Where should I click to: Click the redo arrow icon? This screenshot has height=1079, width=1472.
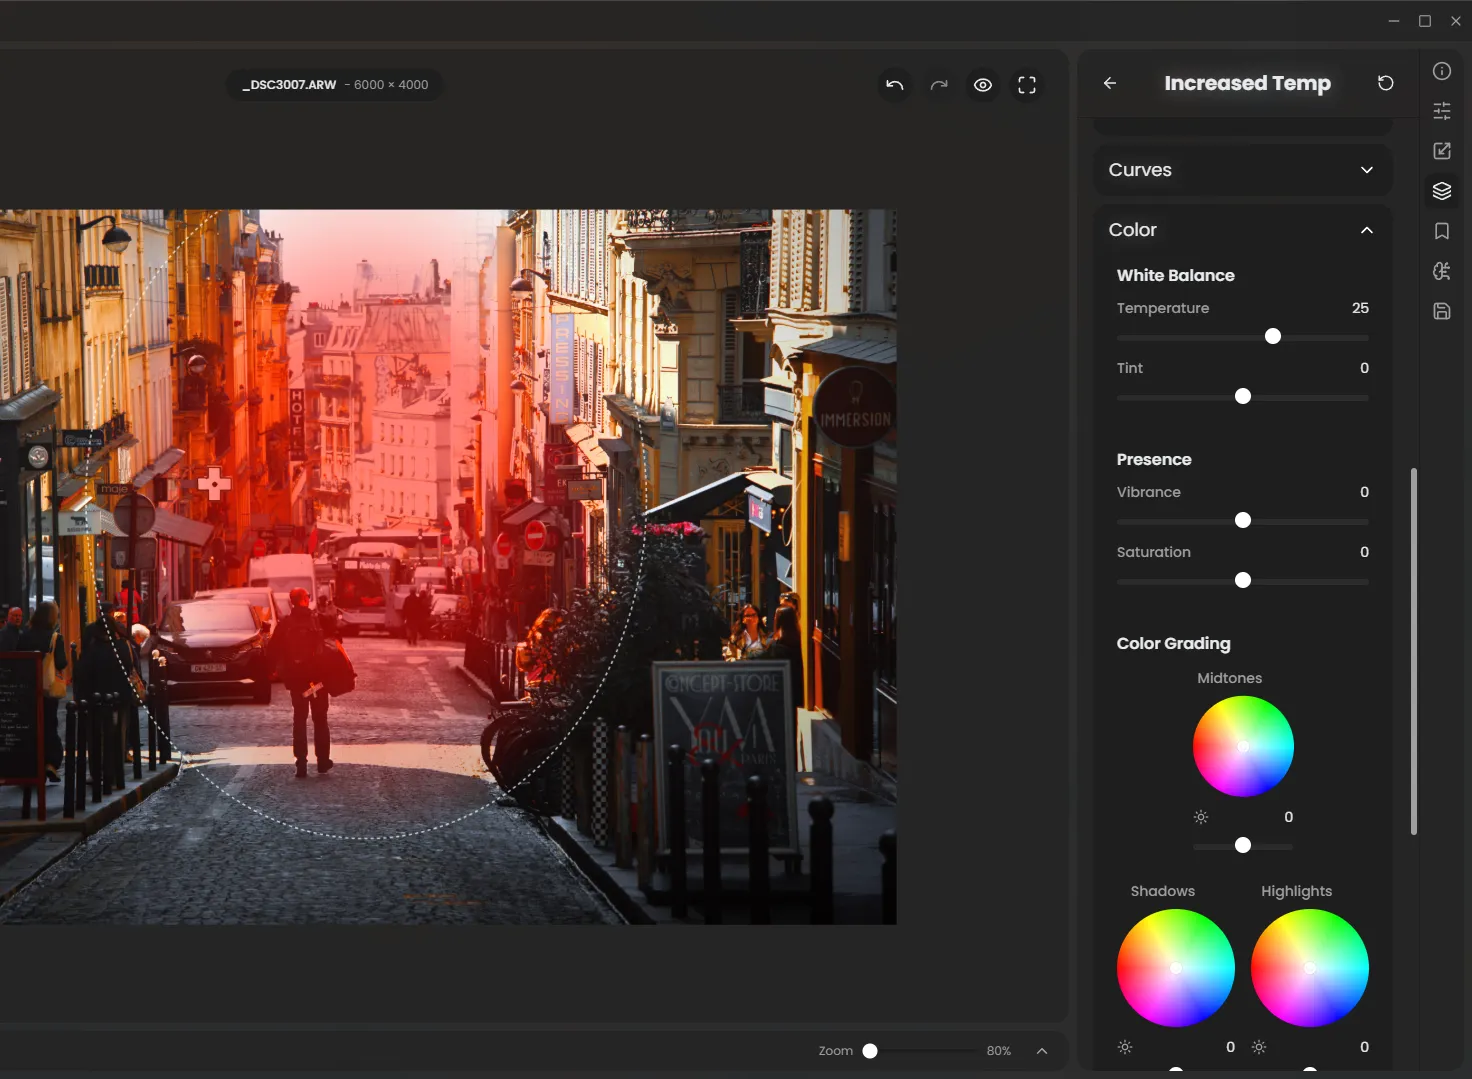938,85
